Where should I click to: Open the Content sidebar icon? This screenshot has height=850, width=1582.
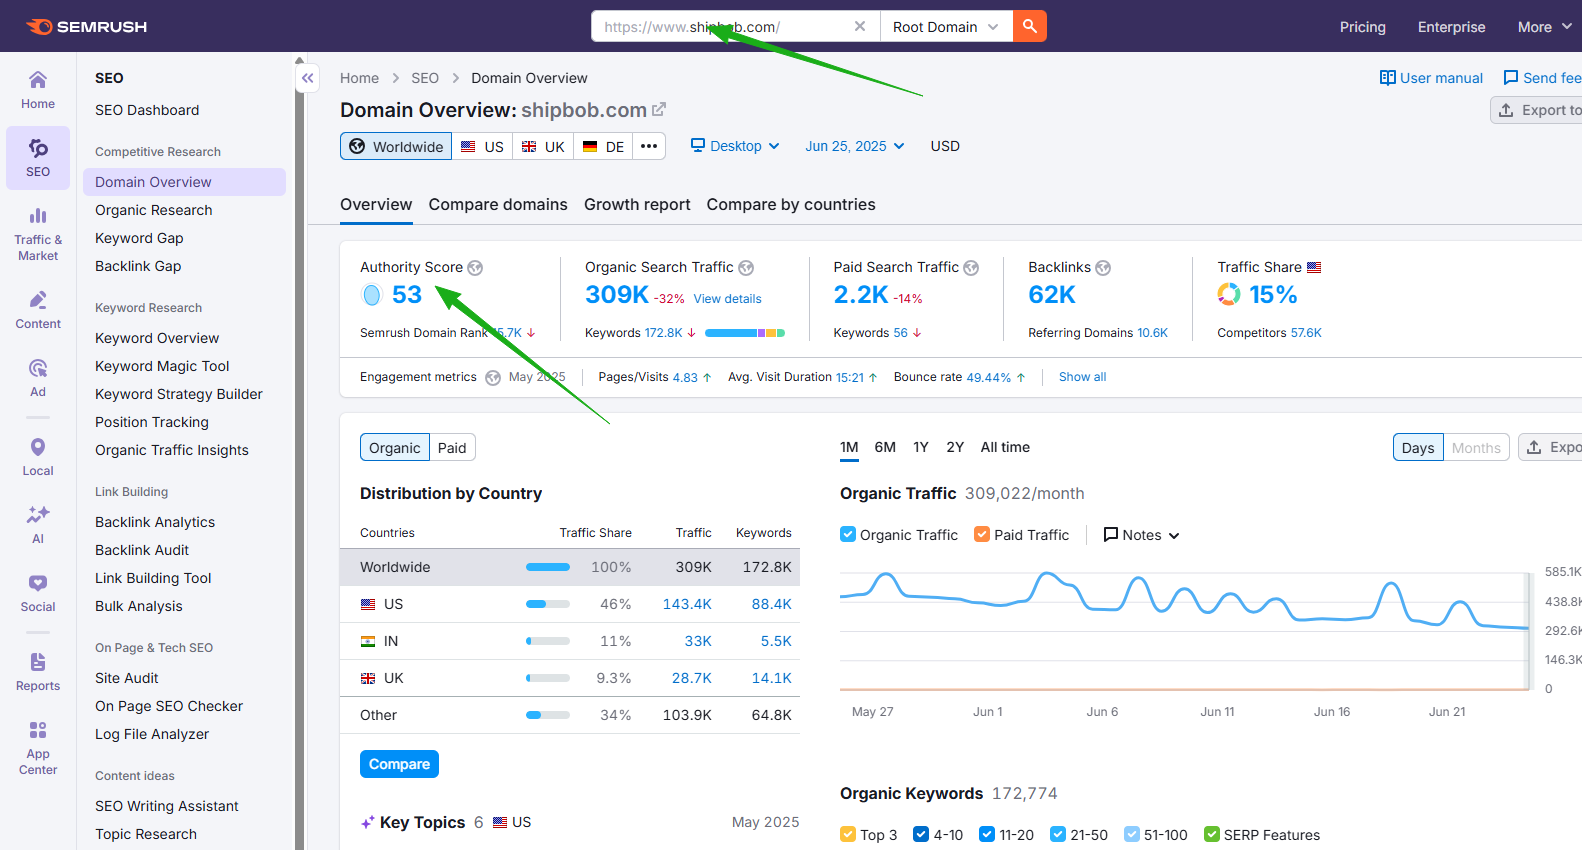click(x=38, y=310)
